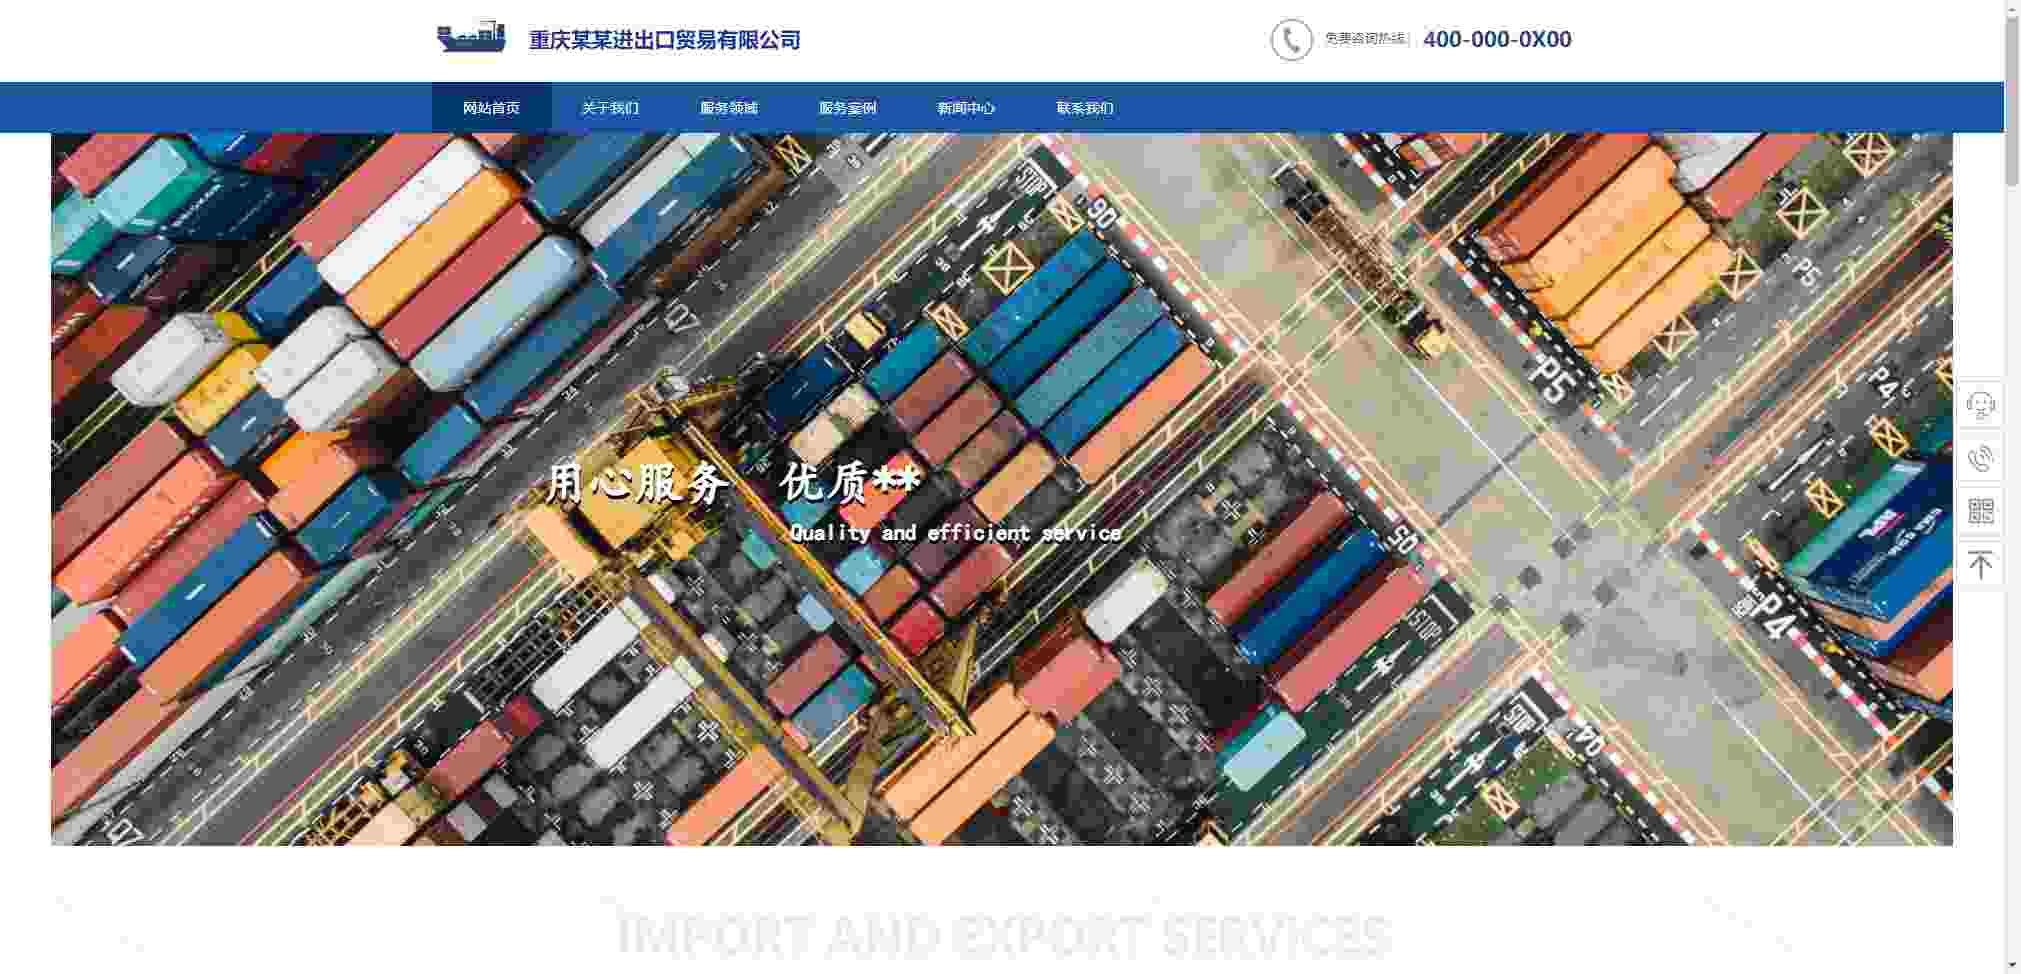Click the back-to-top arrow icon
Image resolution: width=2021 pixels, height=974 pixels.
point(1980,564)
